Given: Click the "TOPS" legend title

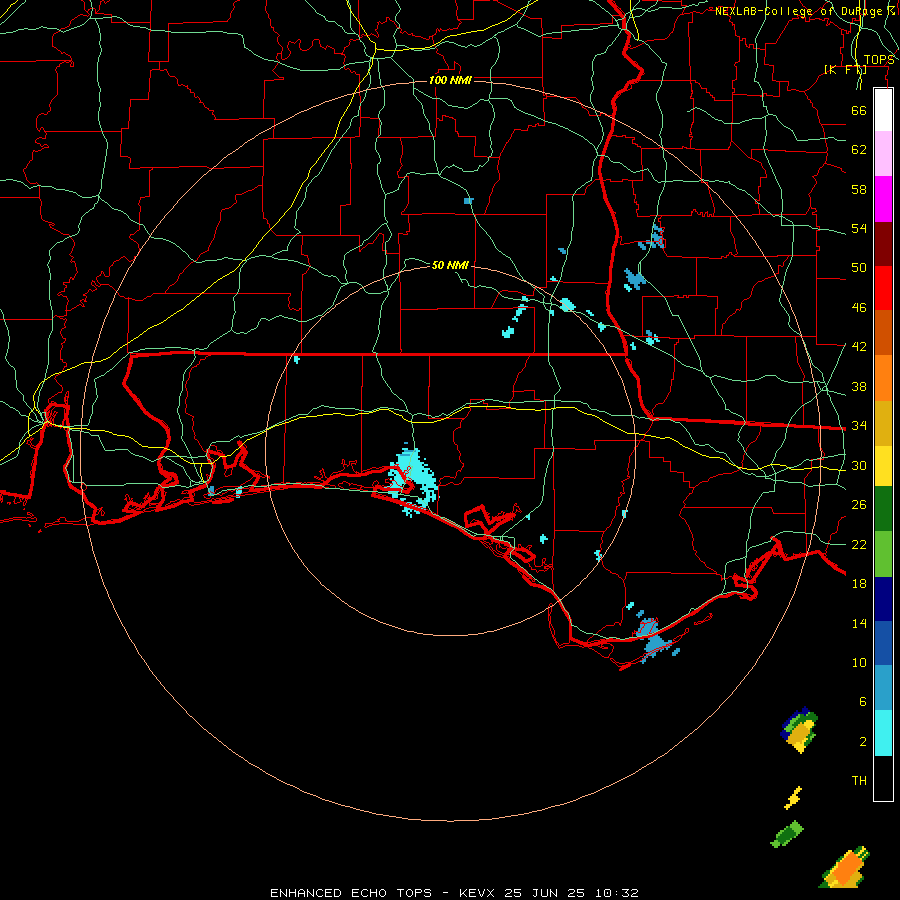Looking at the screenshot, I should click(879, 60).
